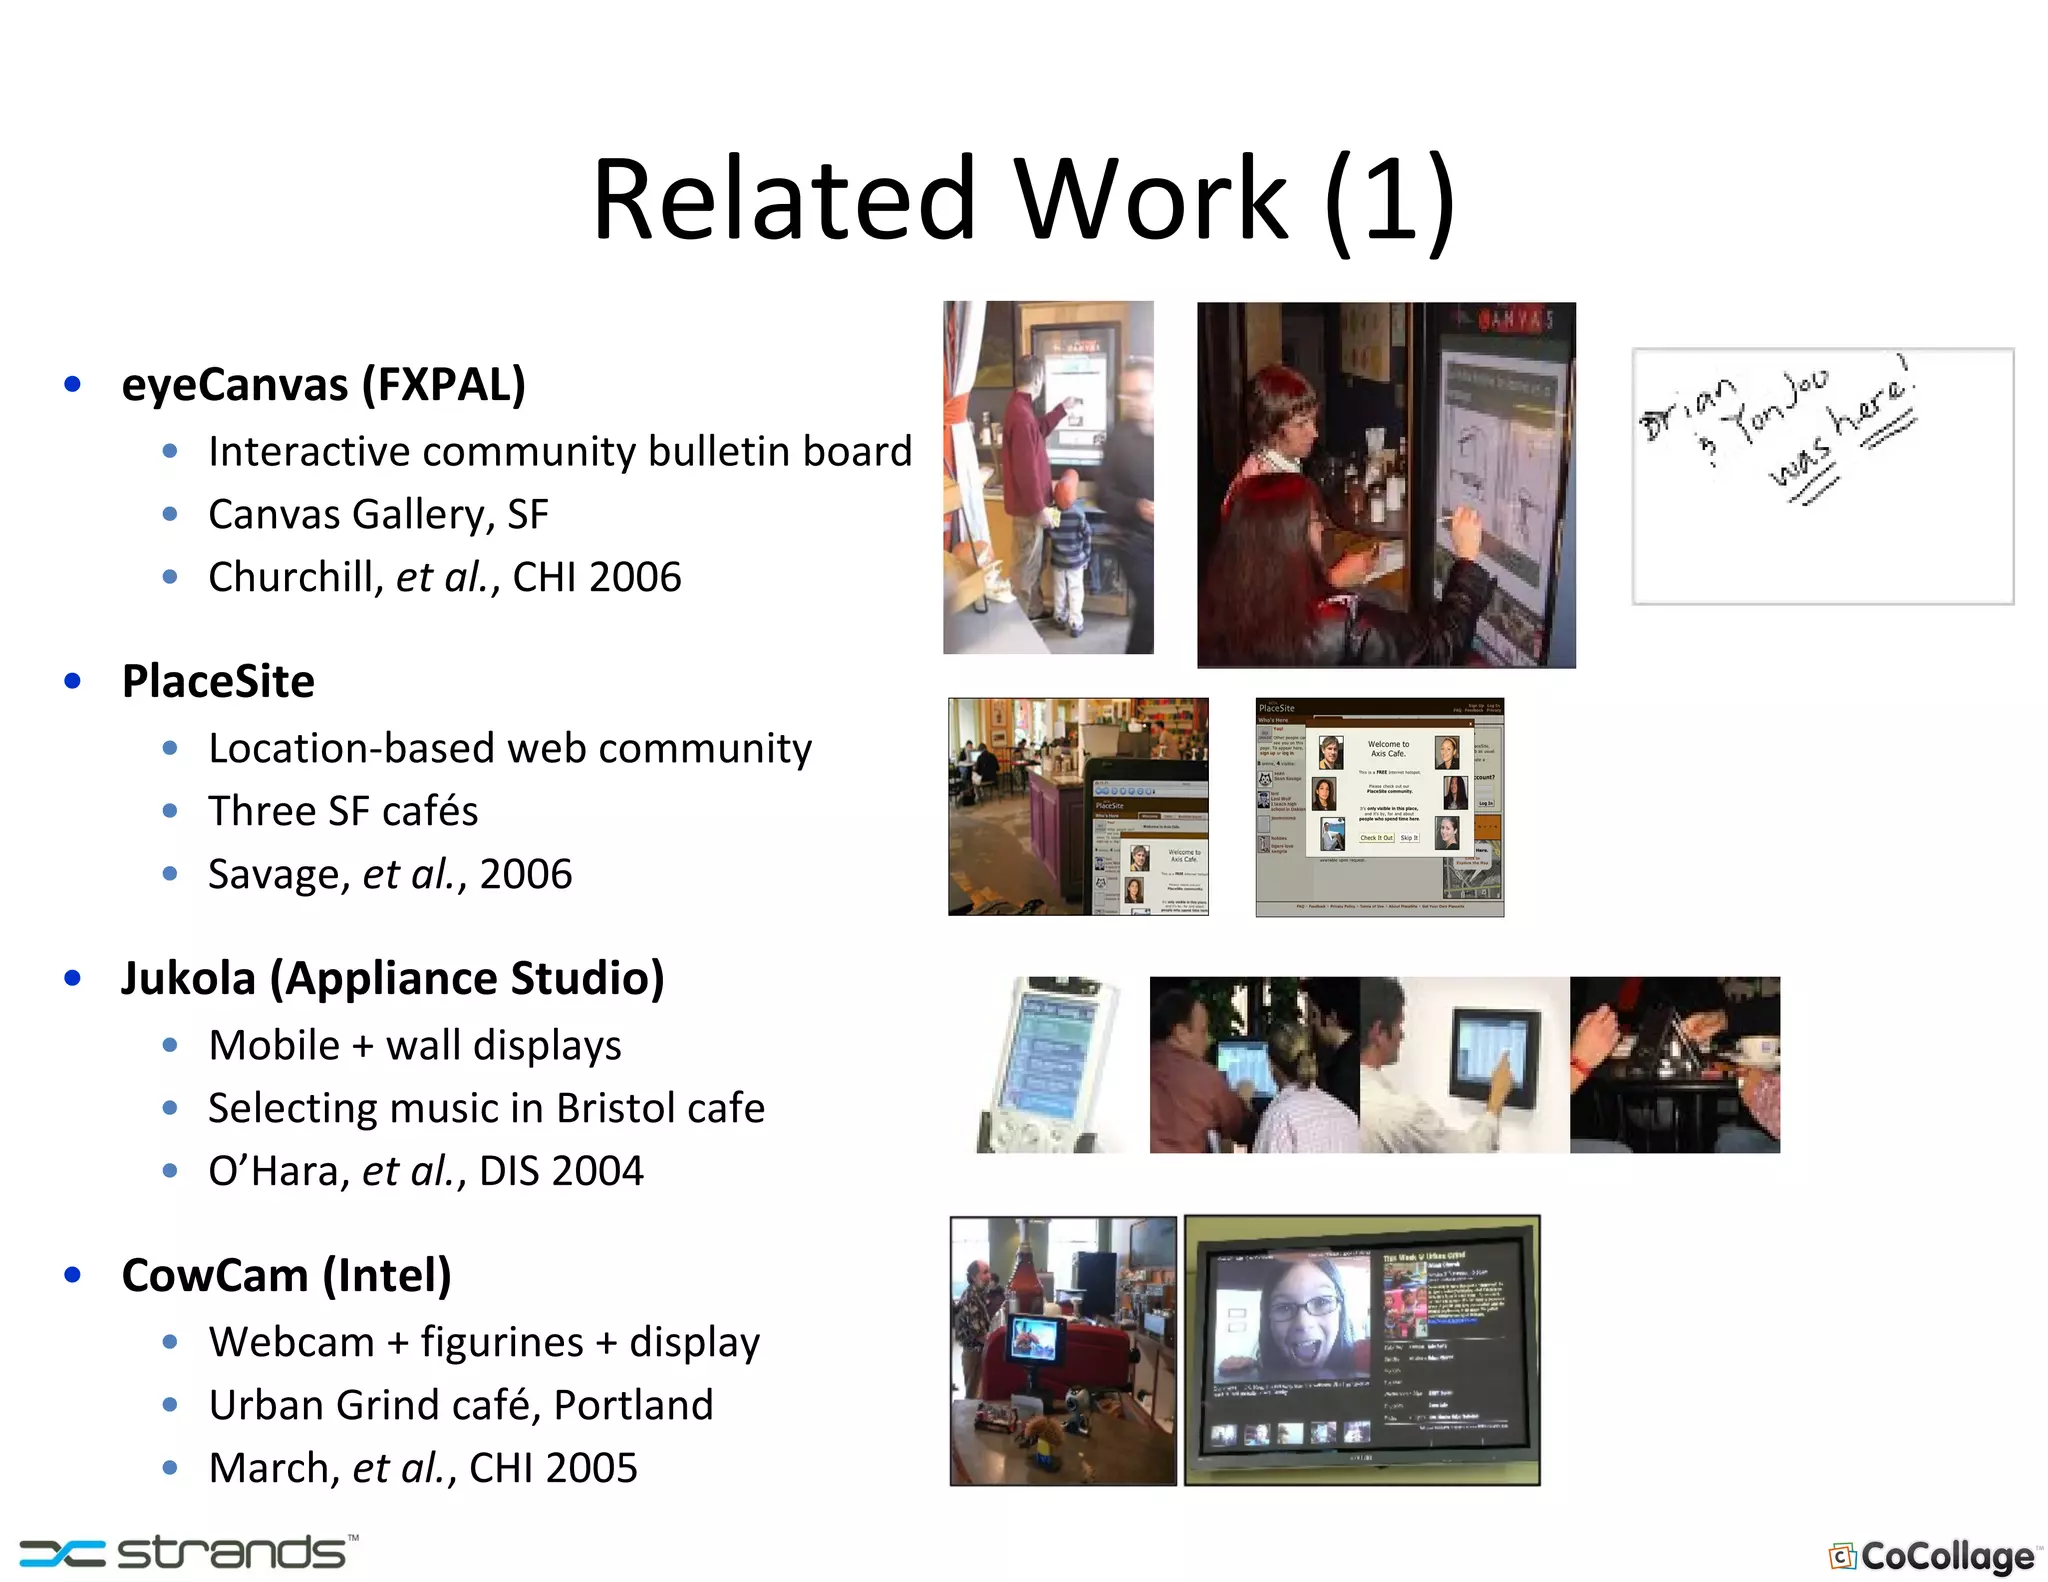Screen dimensions: 2048x1582
Task: Select "Selecting music in Bristol cafe" bullet
Action: click(x=486, y=1109)
